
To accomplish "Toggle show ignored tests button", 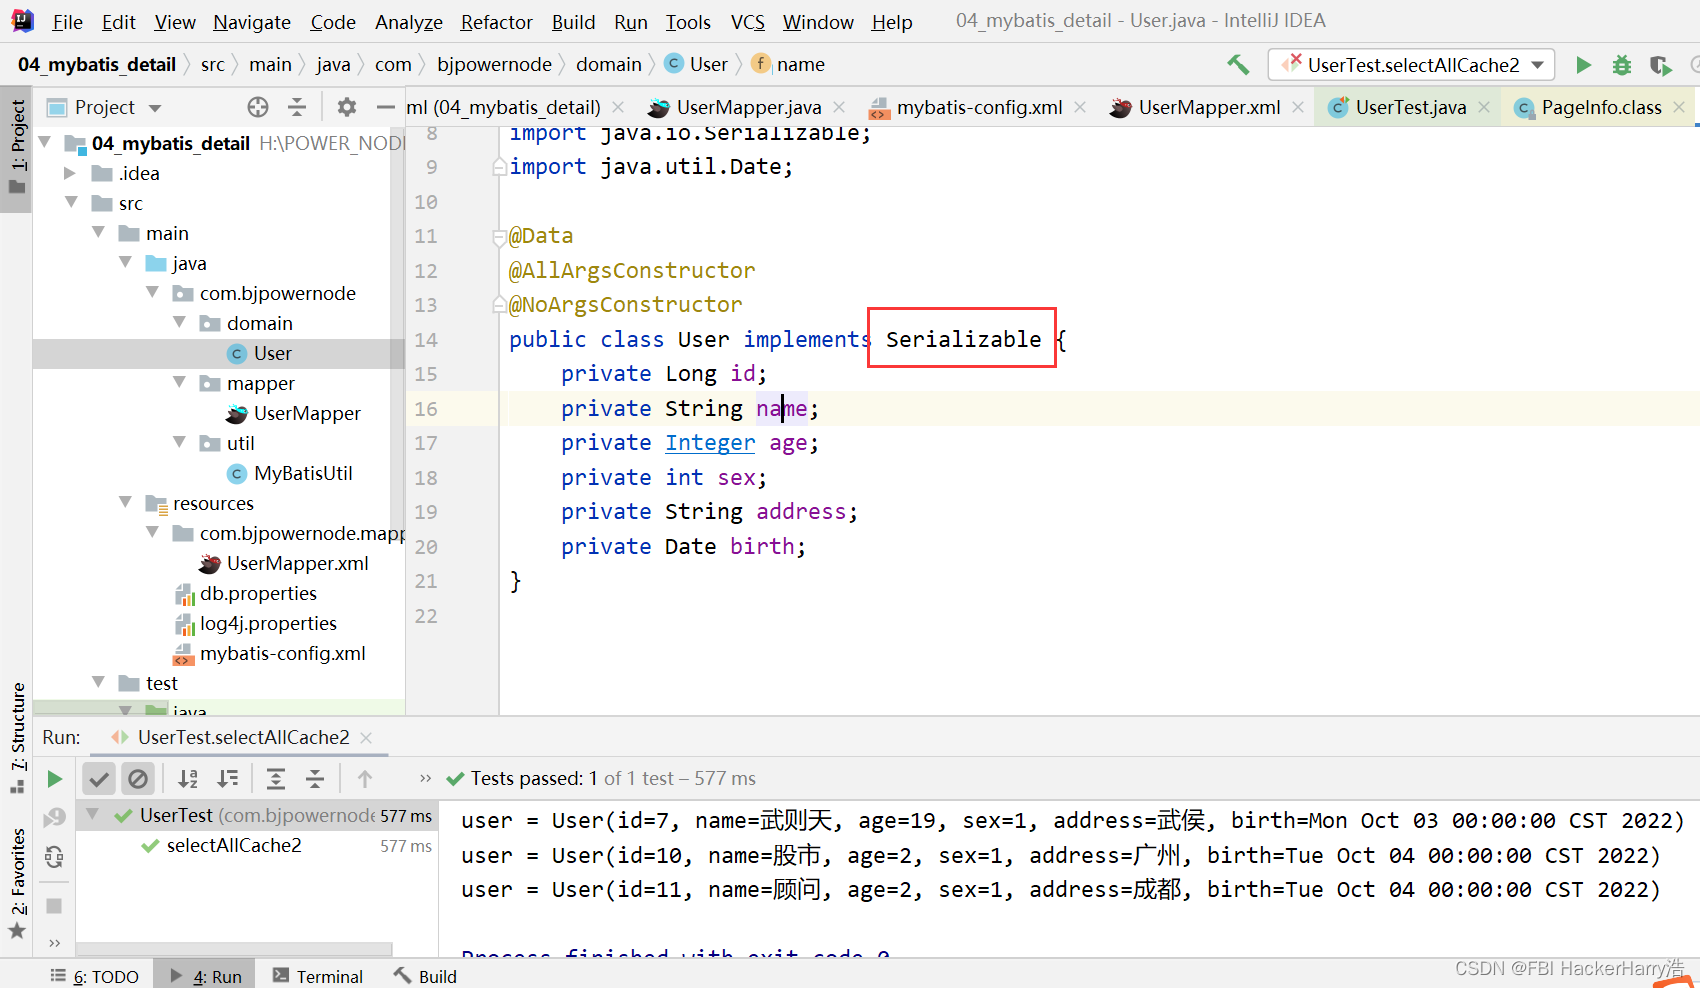I will point(138,779).
